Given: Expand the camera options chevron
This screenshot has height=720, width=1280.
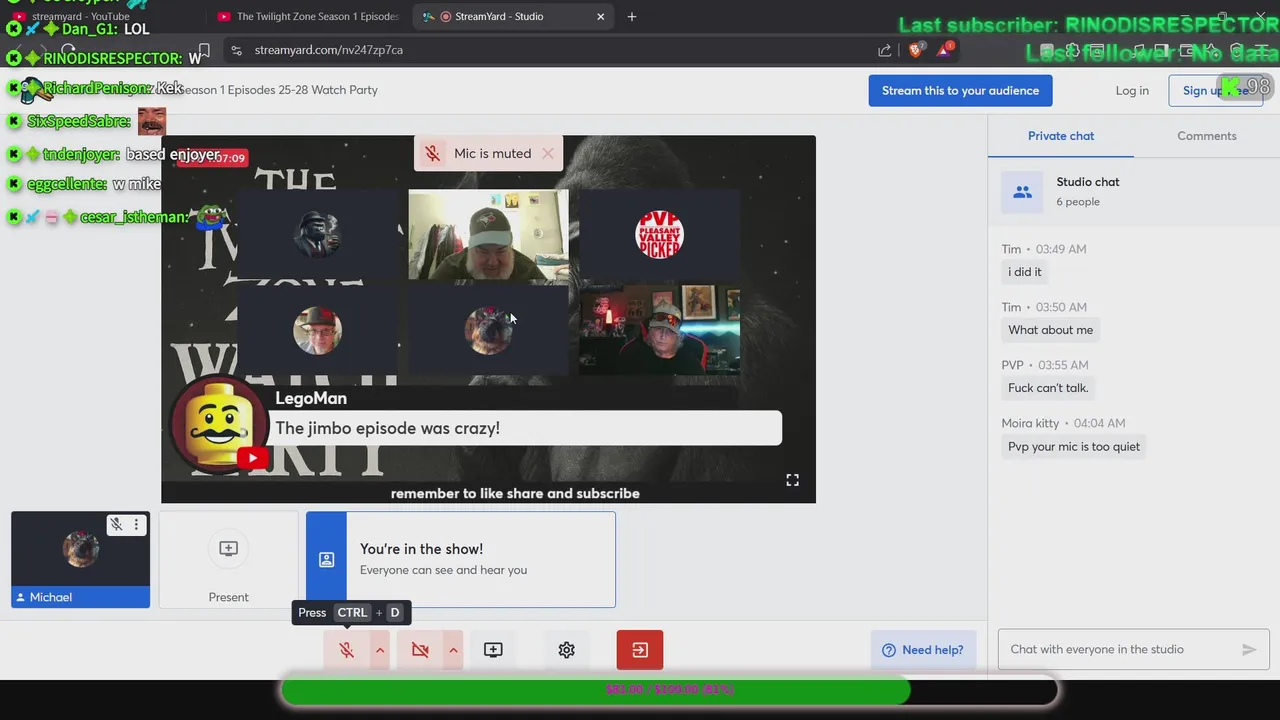Looking at the screenshot, I should [x=453, y=650].
